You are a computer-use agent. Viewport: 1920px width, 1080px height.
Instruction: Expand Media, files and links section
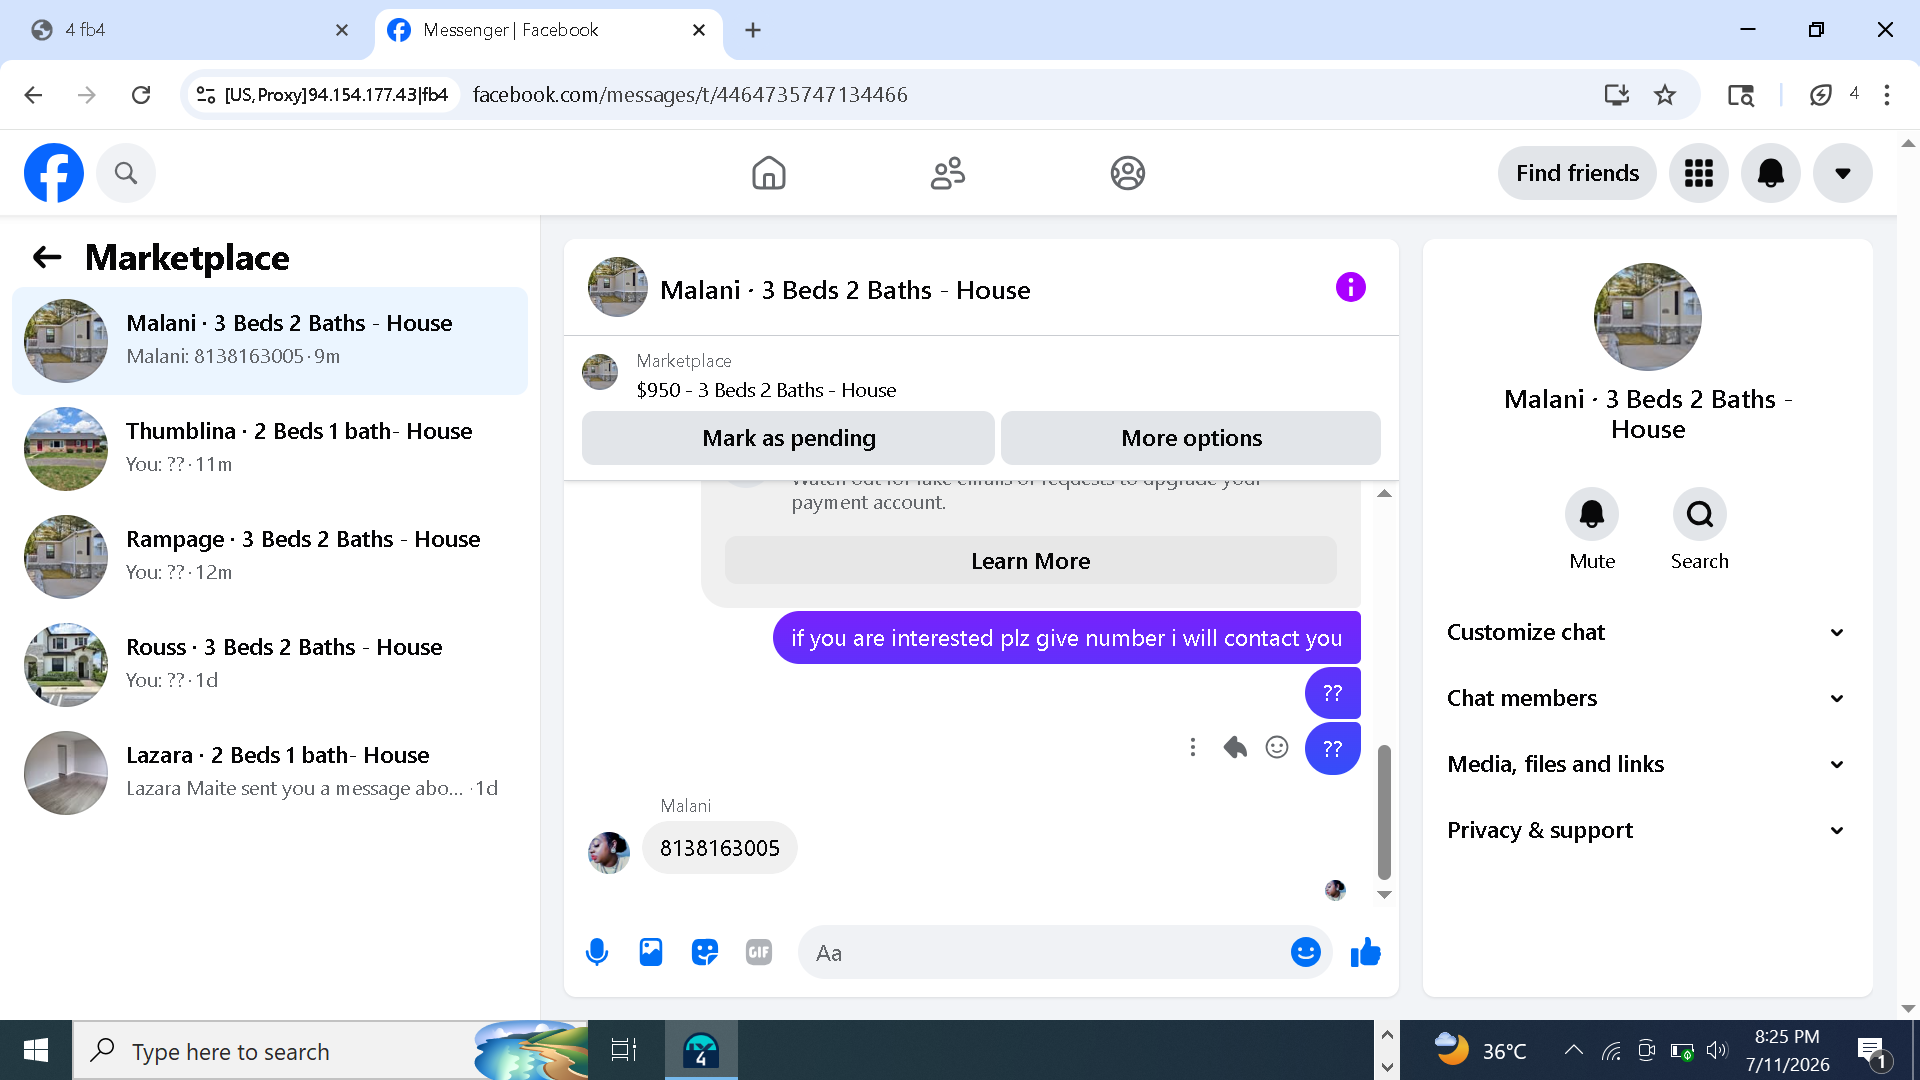(x=1646, y=764)
